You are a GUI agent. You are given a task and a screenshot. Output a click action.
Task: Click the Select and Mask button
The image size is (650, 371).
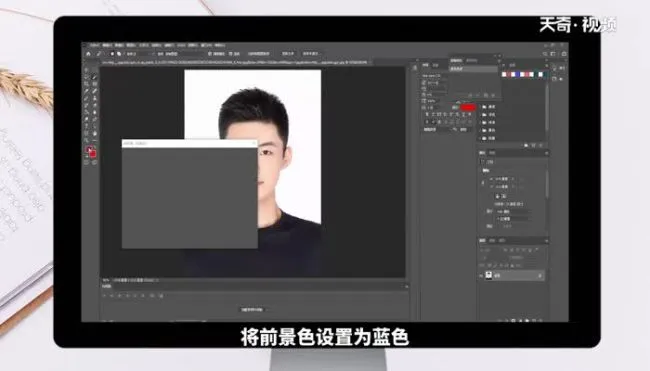[x=310, y=54]
